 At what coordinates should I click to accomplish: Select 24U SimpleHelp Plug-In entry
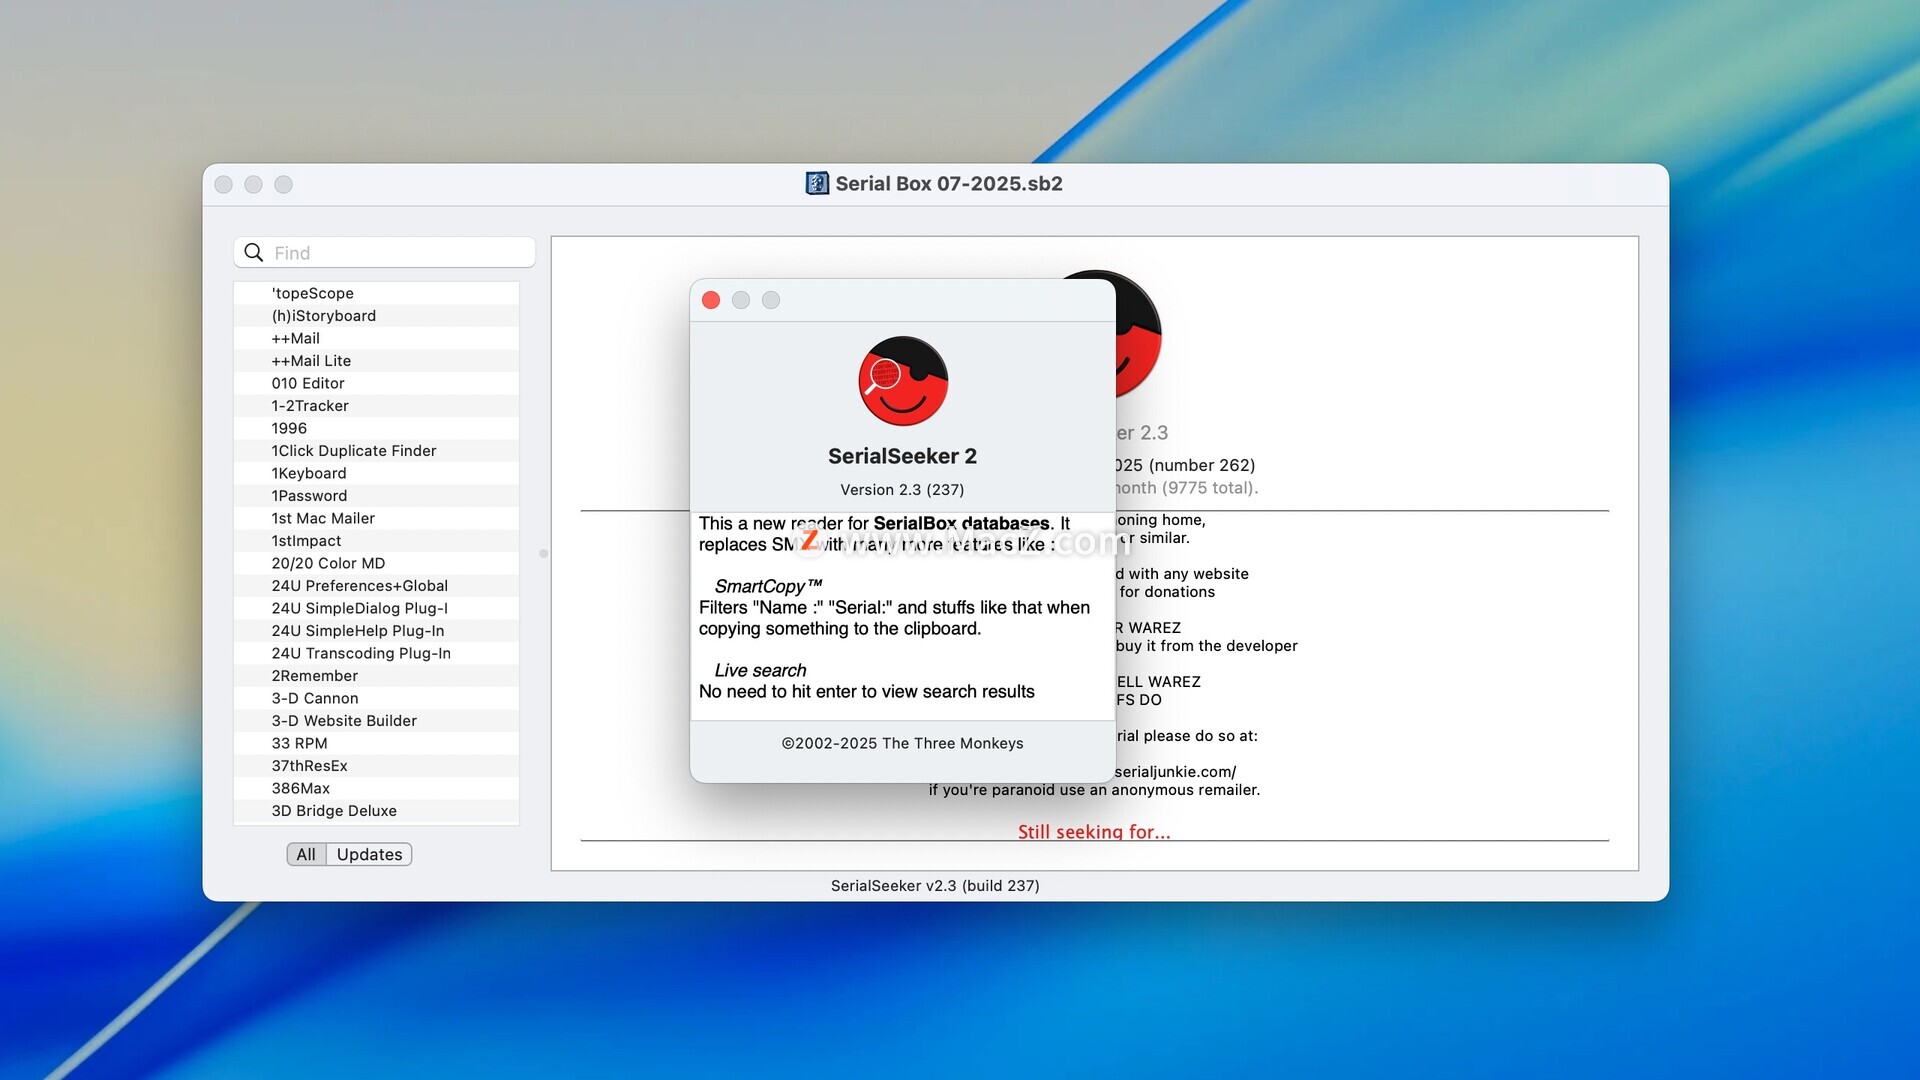point(376,631)
